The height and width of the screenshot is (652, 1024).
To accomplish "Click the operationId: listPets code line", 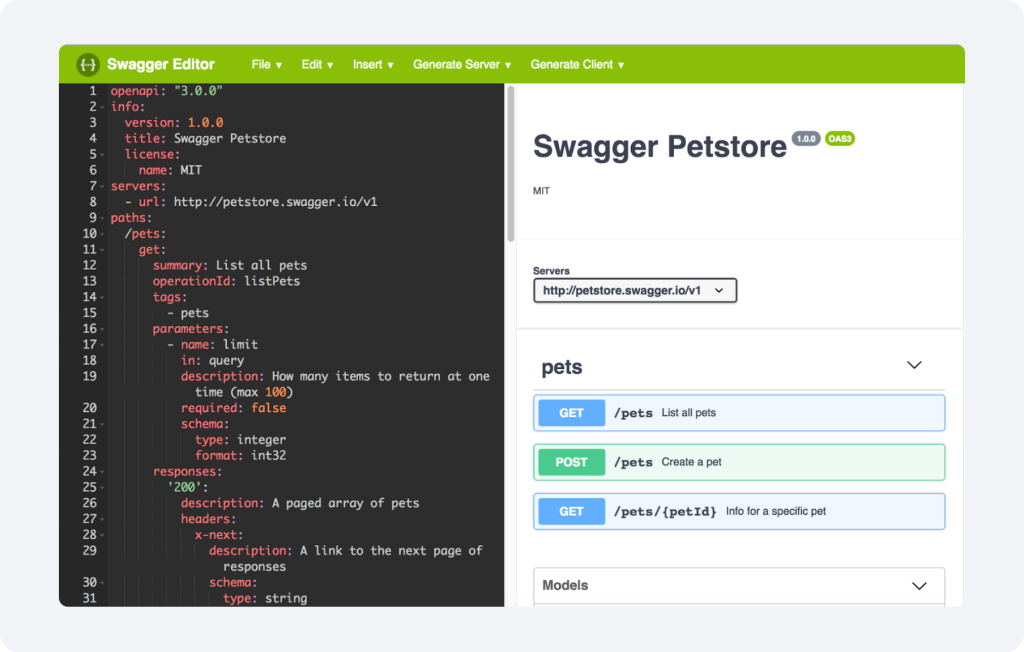I will click(226, 282).
